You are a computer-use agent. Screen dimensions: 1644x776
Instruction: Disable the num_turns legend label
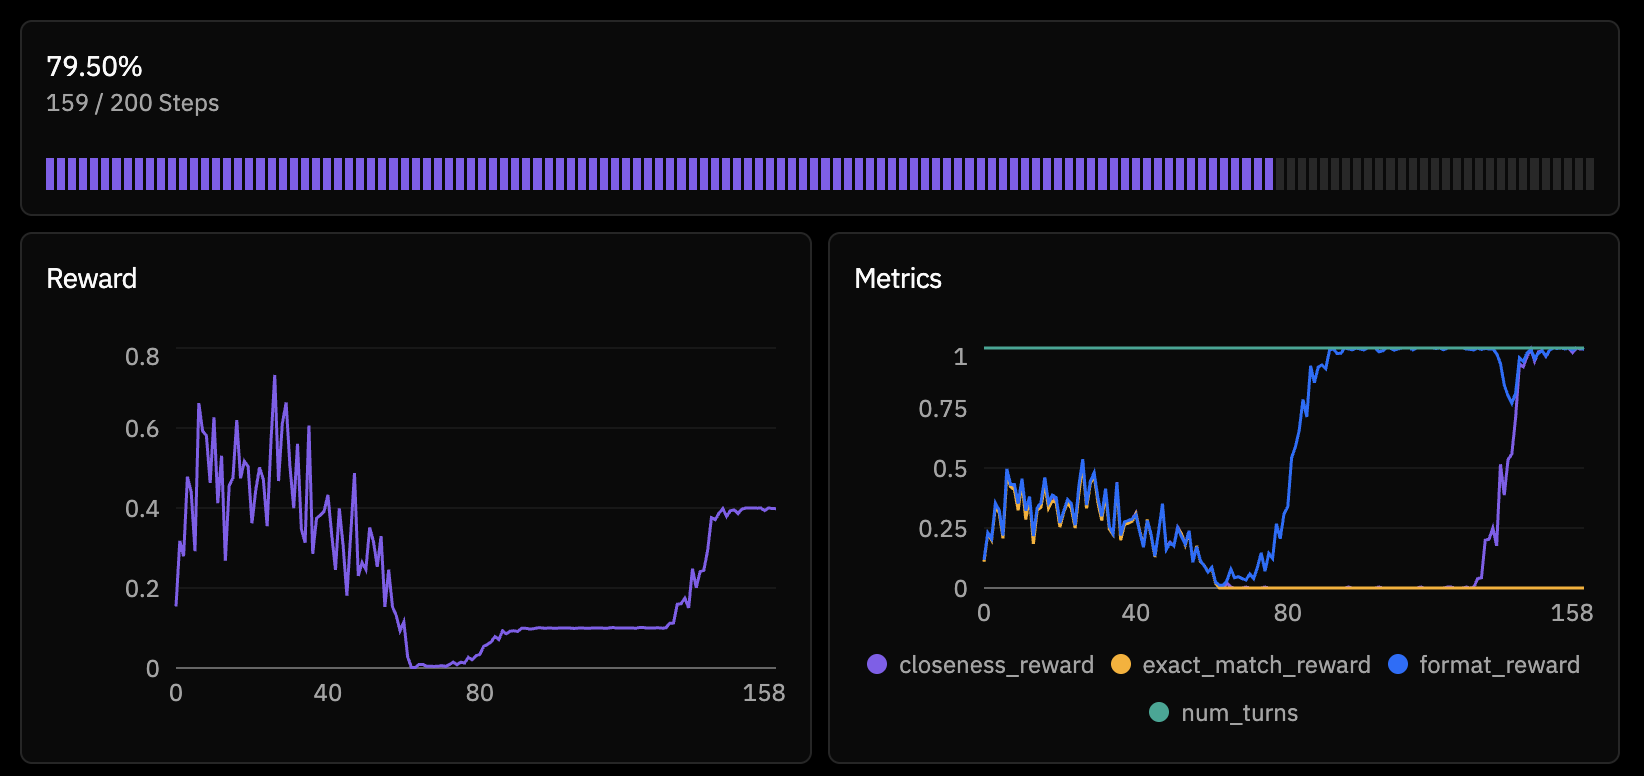(x=1239, y=713)
